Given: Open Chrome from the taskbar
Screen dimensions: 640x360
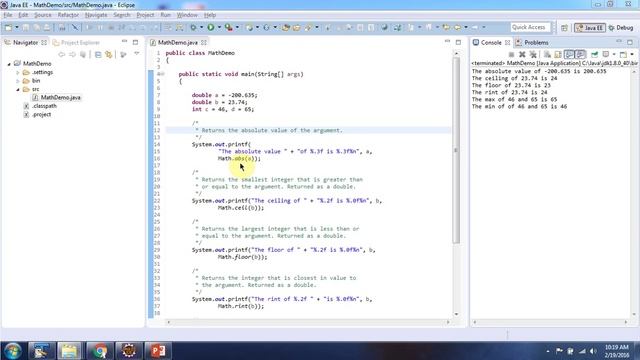Looking at the screenshot, I should click(99, 351).
